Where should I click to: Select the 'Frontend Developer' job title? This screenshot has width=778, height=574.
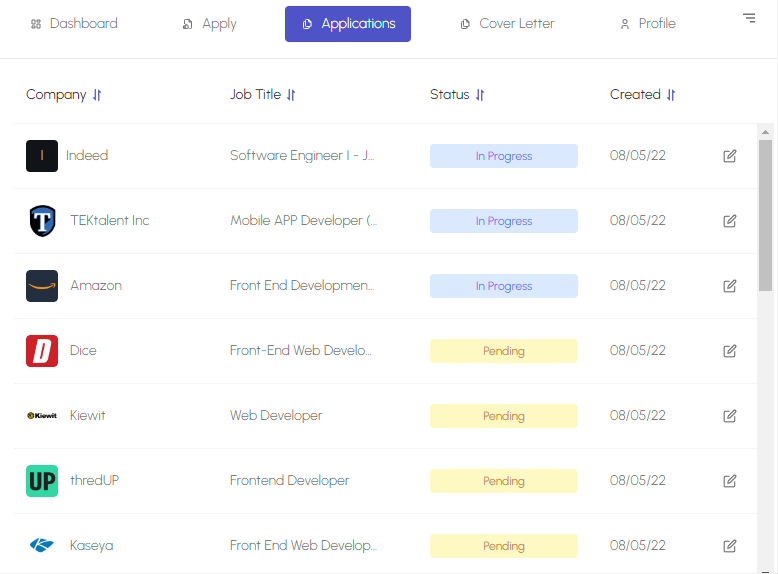pos(289,480)
